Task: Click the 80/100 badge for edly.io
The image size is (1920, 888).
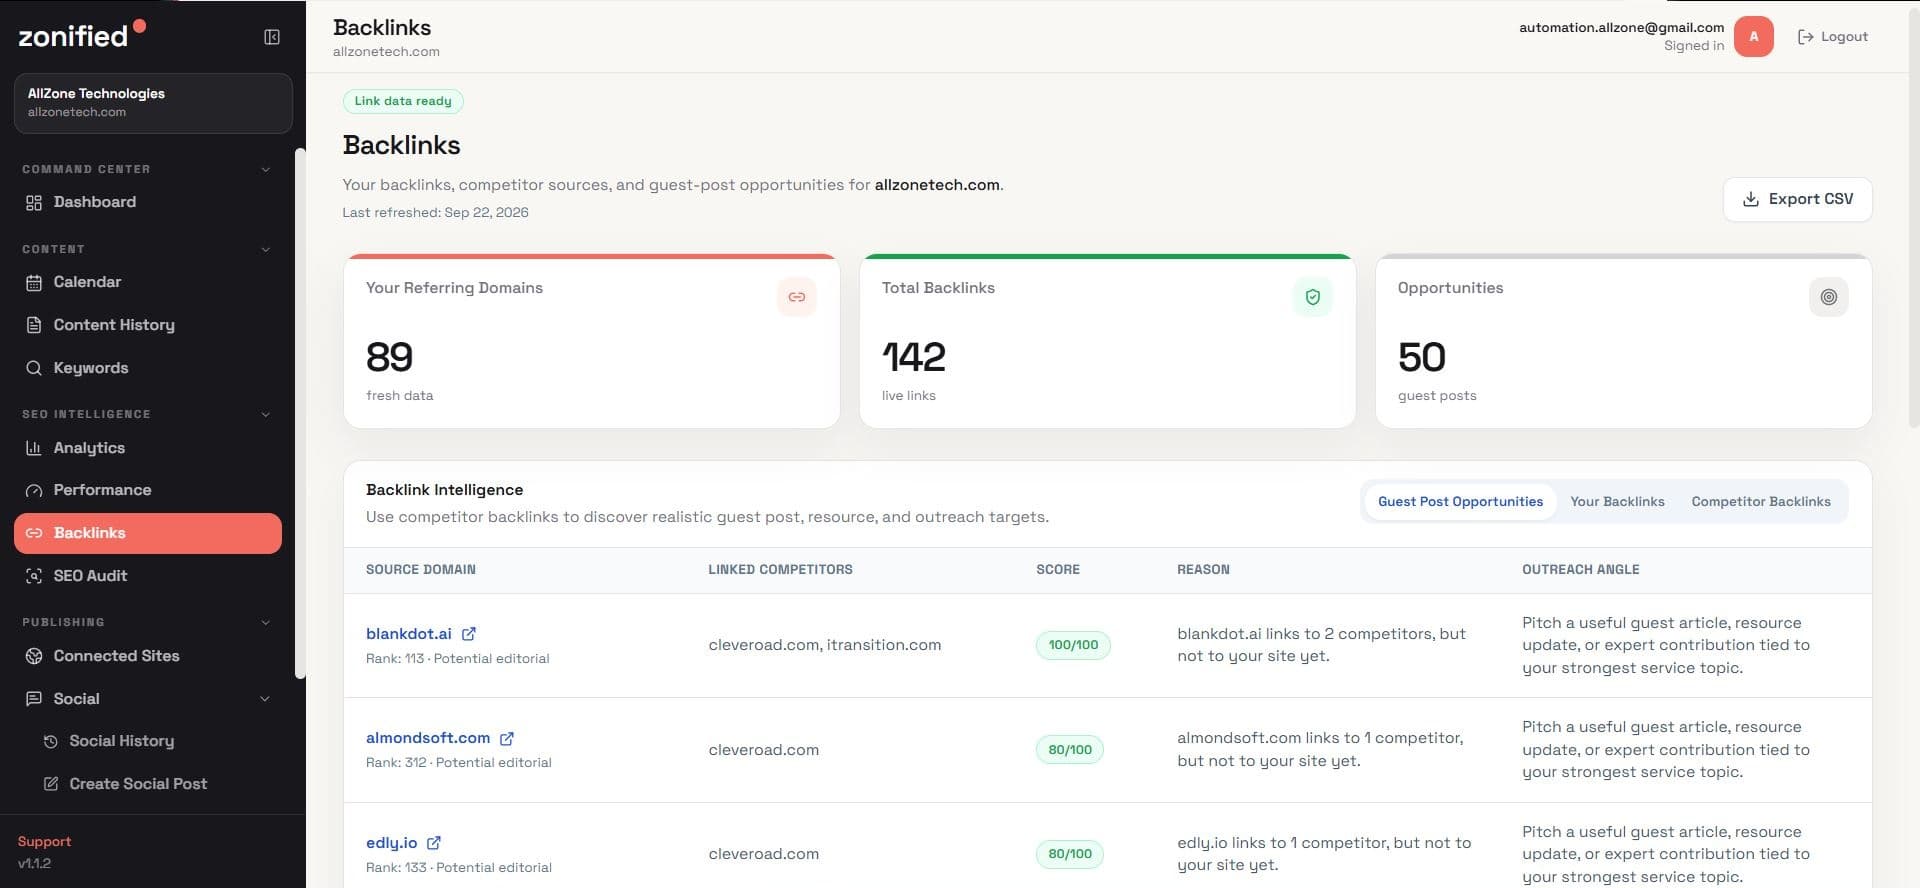Action: tap(1070, 854)
